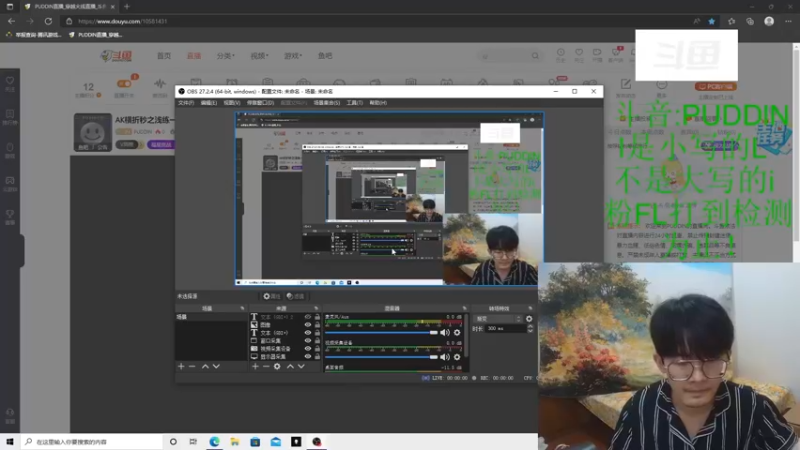Open settings gear for 视频采集设备 mixer channel
Screen dimensions: 800x450
pos(457,357)
